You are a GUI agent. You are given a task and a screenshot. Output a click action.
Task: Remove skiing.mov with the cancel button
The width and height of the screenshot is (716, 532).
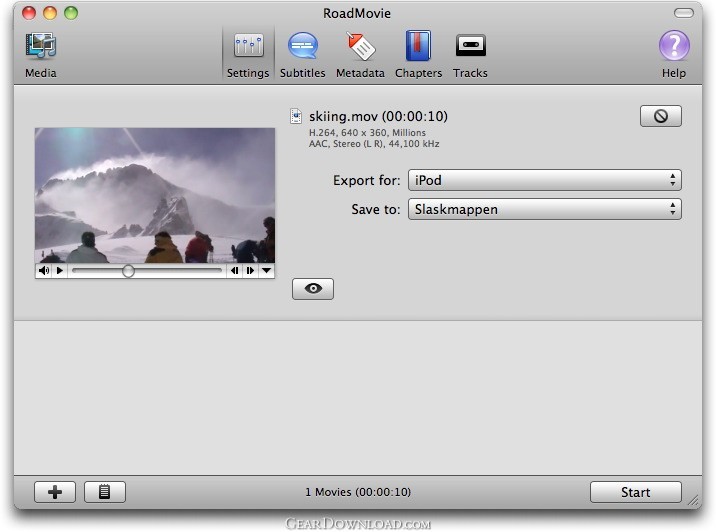click(661, 116)
